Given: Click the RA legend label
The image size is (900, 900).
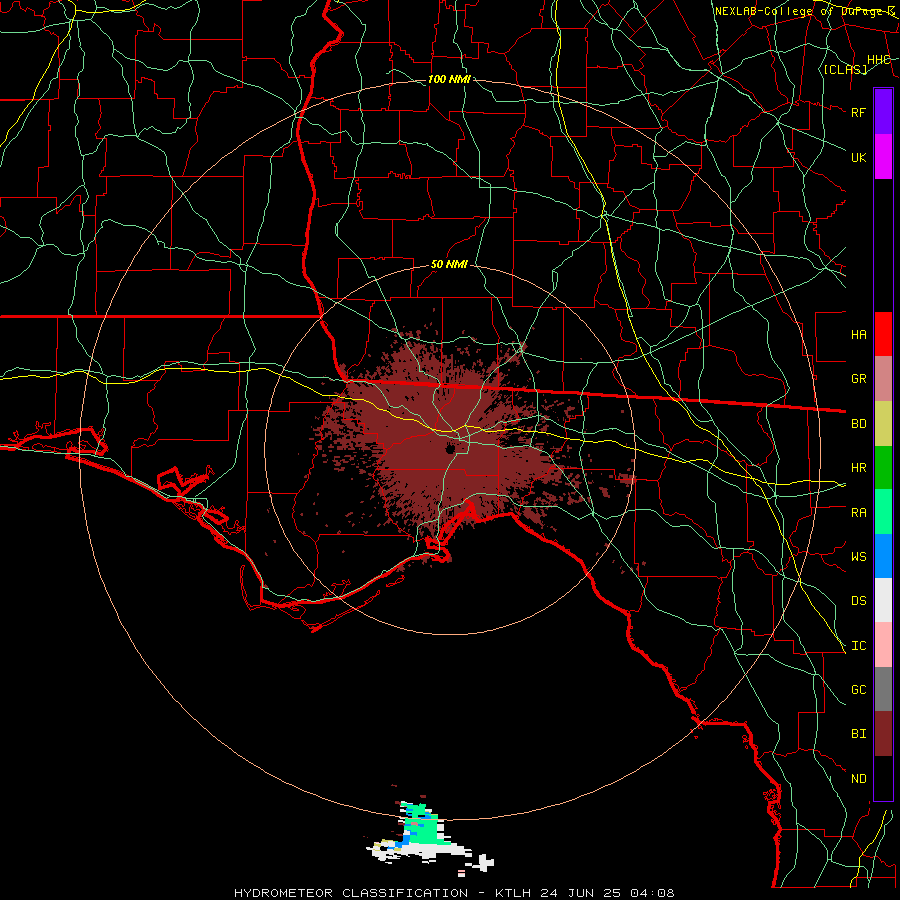Looking at the screenshot, I should 859,513.
